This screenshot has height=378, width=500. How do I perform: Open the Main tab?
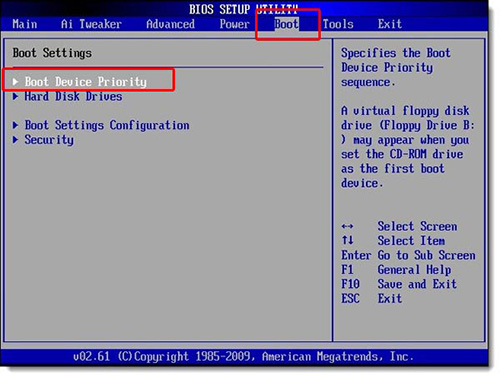(x=25, y=24)
